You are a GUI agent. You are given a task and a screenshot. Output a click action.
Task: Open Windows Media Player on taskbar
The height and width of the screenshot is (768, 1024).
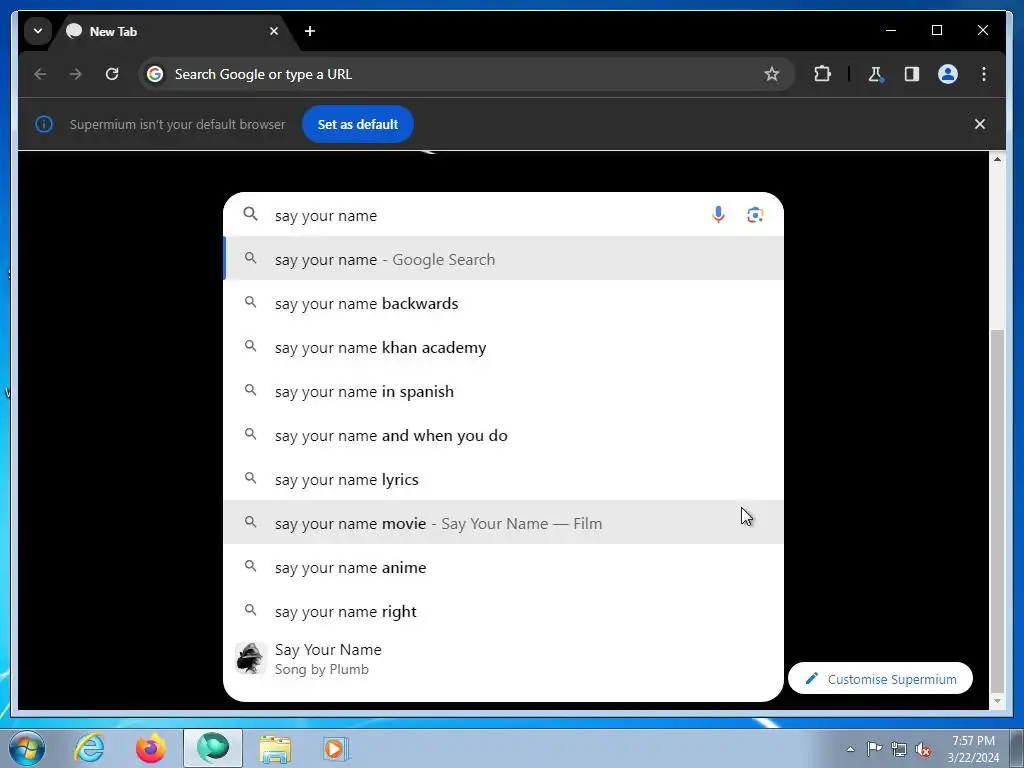pyautogui.click(x=336, y=748)
